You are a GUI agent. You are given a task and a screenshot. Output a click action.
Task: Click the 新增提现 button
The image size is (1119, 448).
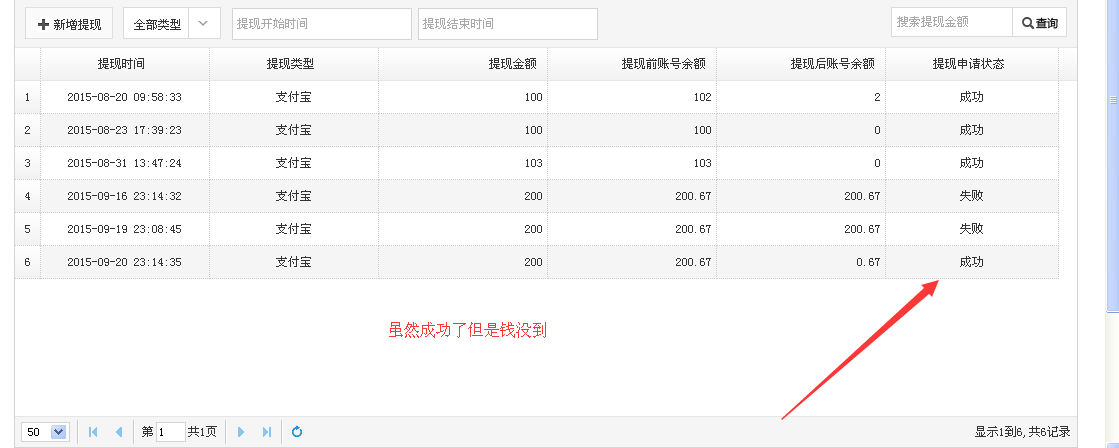click(x=69, y=24)
